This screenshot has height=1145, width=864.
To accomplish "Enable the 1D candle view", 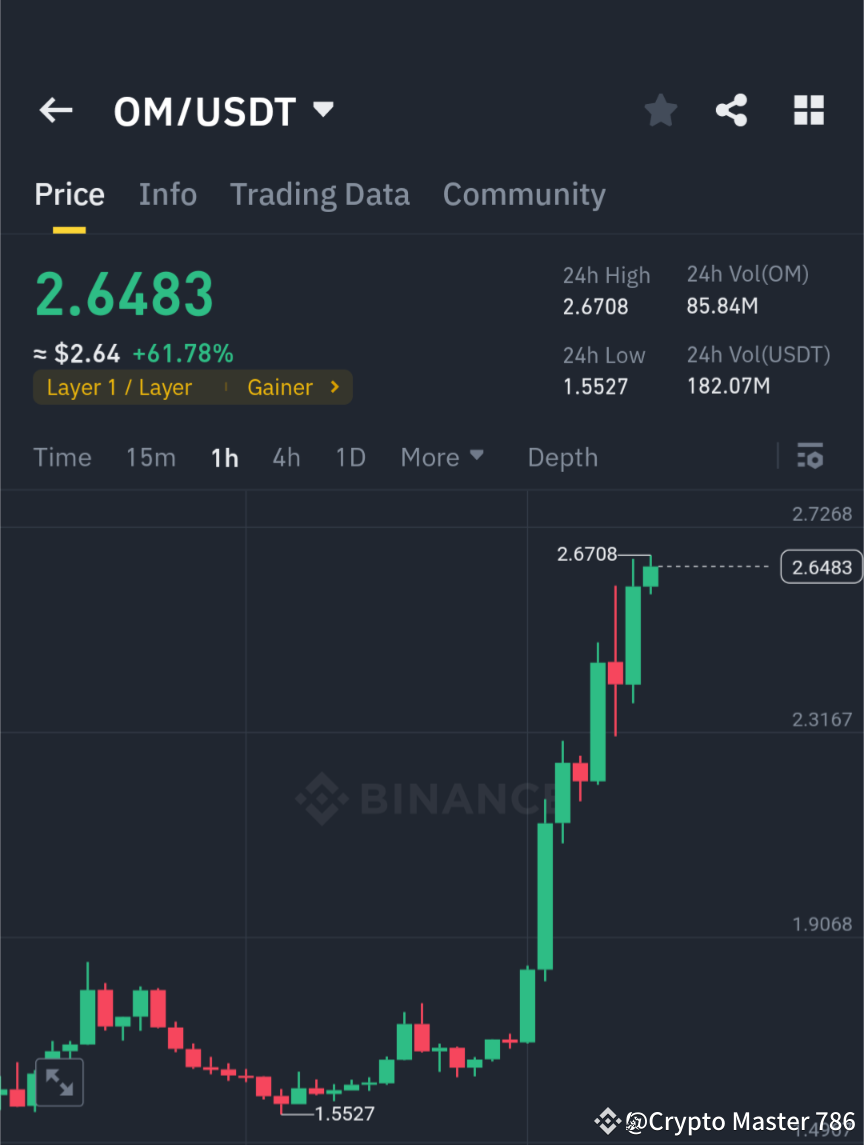I will pyautogui.click(x=350, y=457).
